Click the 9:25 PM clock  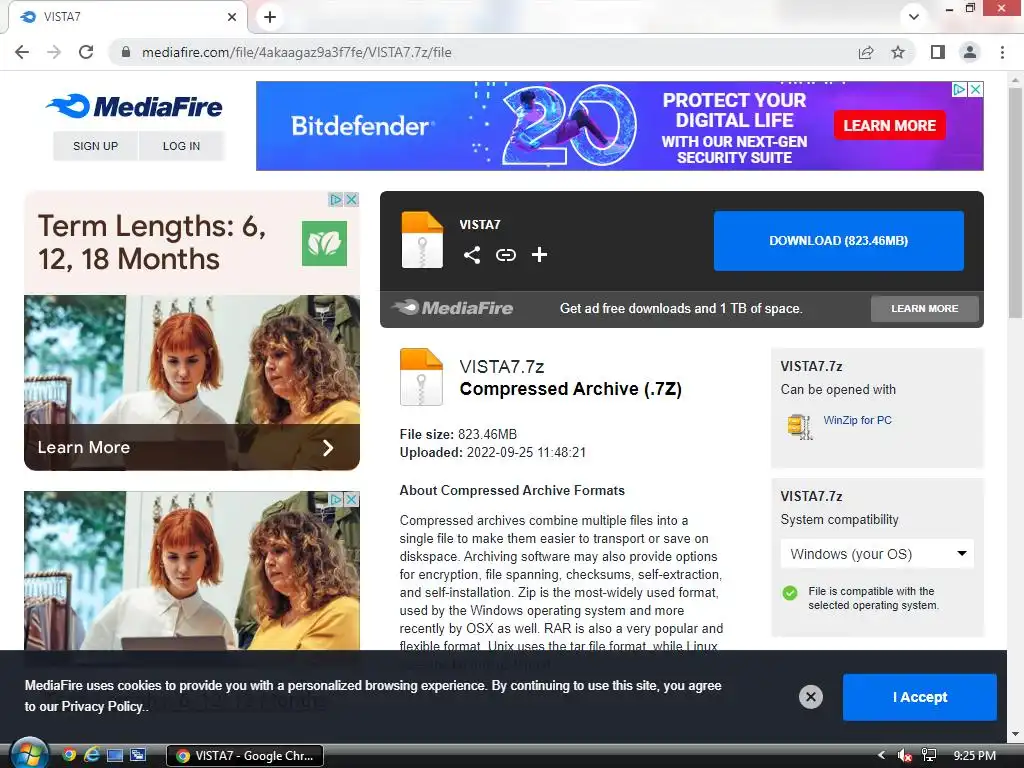[974, 756]
